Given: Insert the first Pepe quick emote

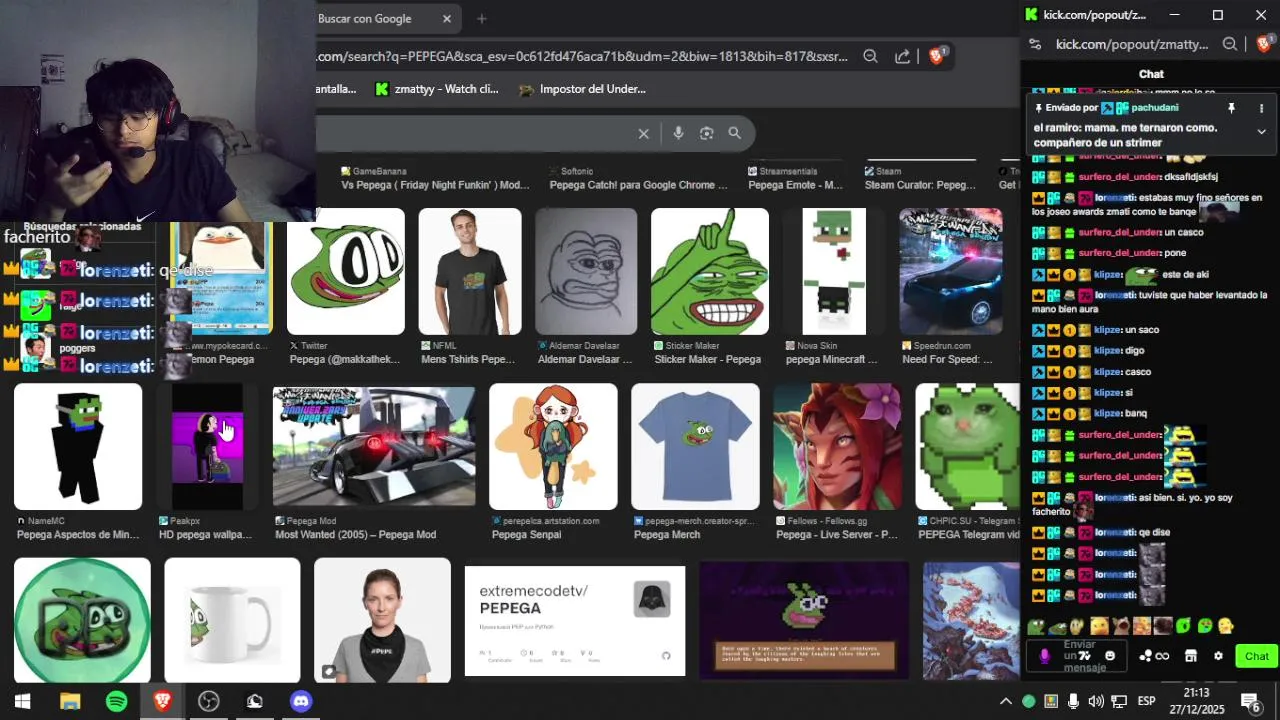Looking at the screenshot, I should [1036, 626].
